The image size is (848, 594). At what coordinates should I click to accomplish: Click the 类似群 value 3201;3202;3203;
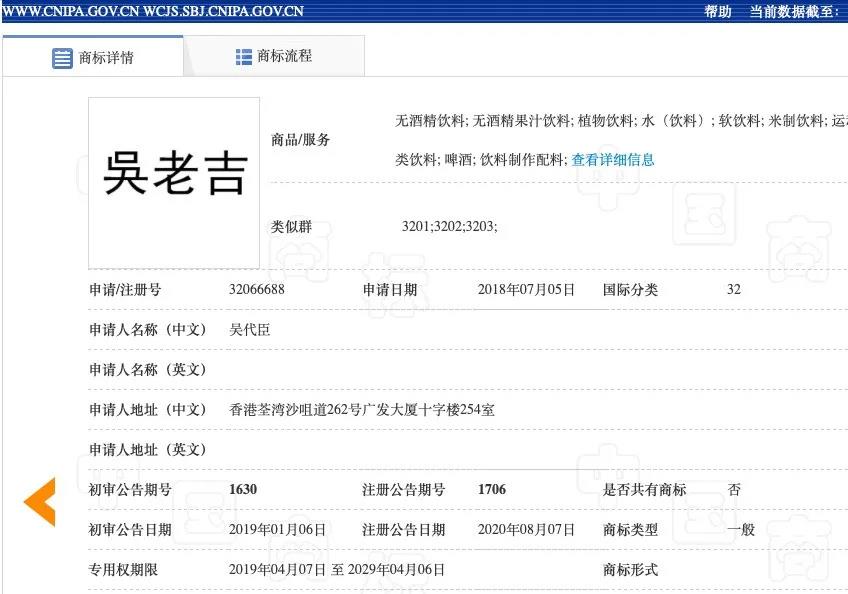[x=449, y=226]
